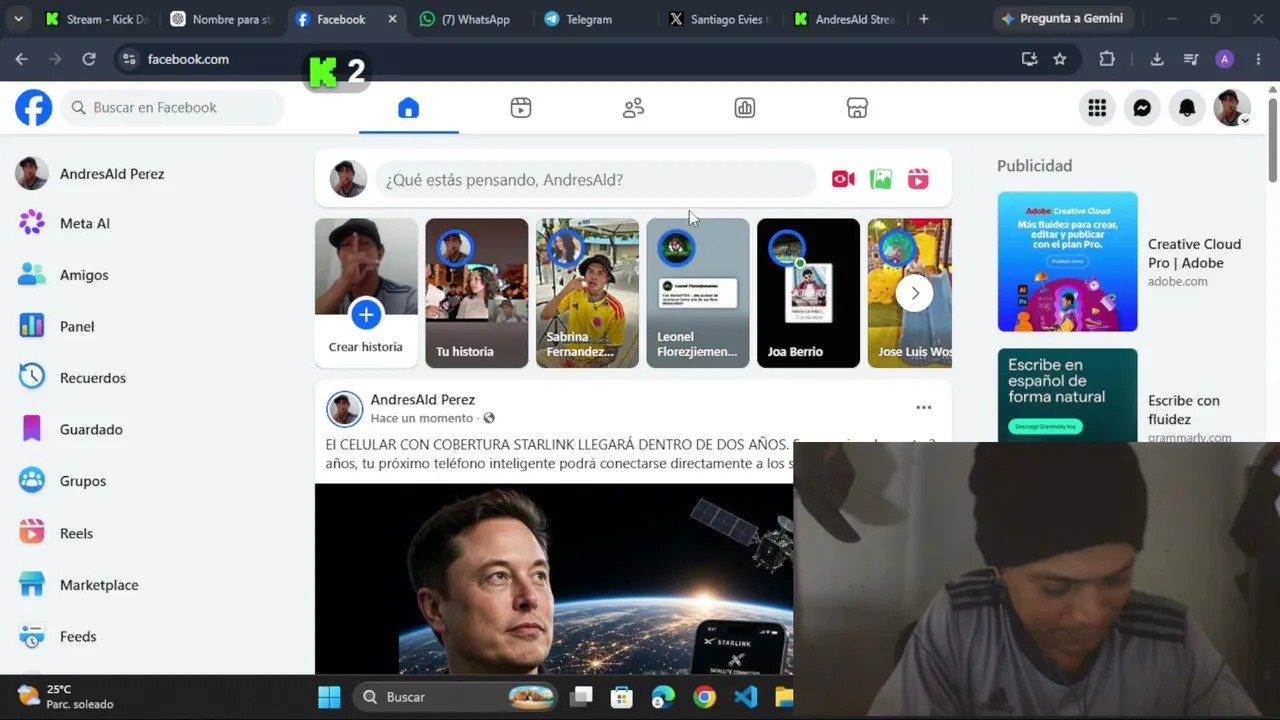Open the Facebook logo home link
Screen dimensions: 1280x720
(33, 107)
